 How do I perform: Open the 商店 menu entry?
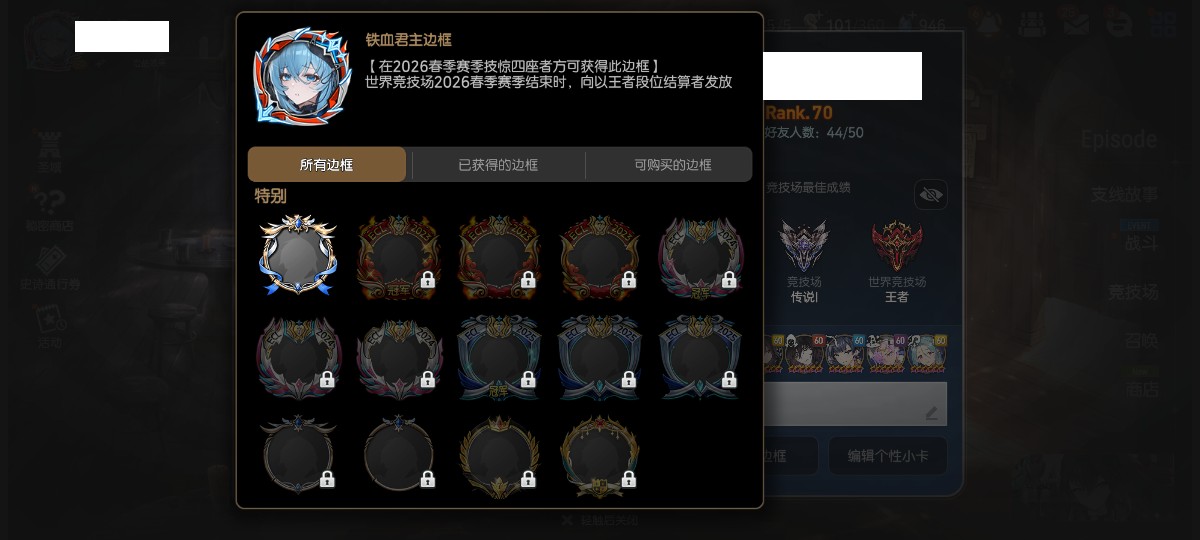click(1142, 388)
